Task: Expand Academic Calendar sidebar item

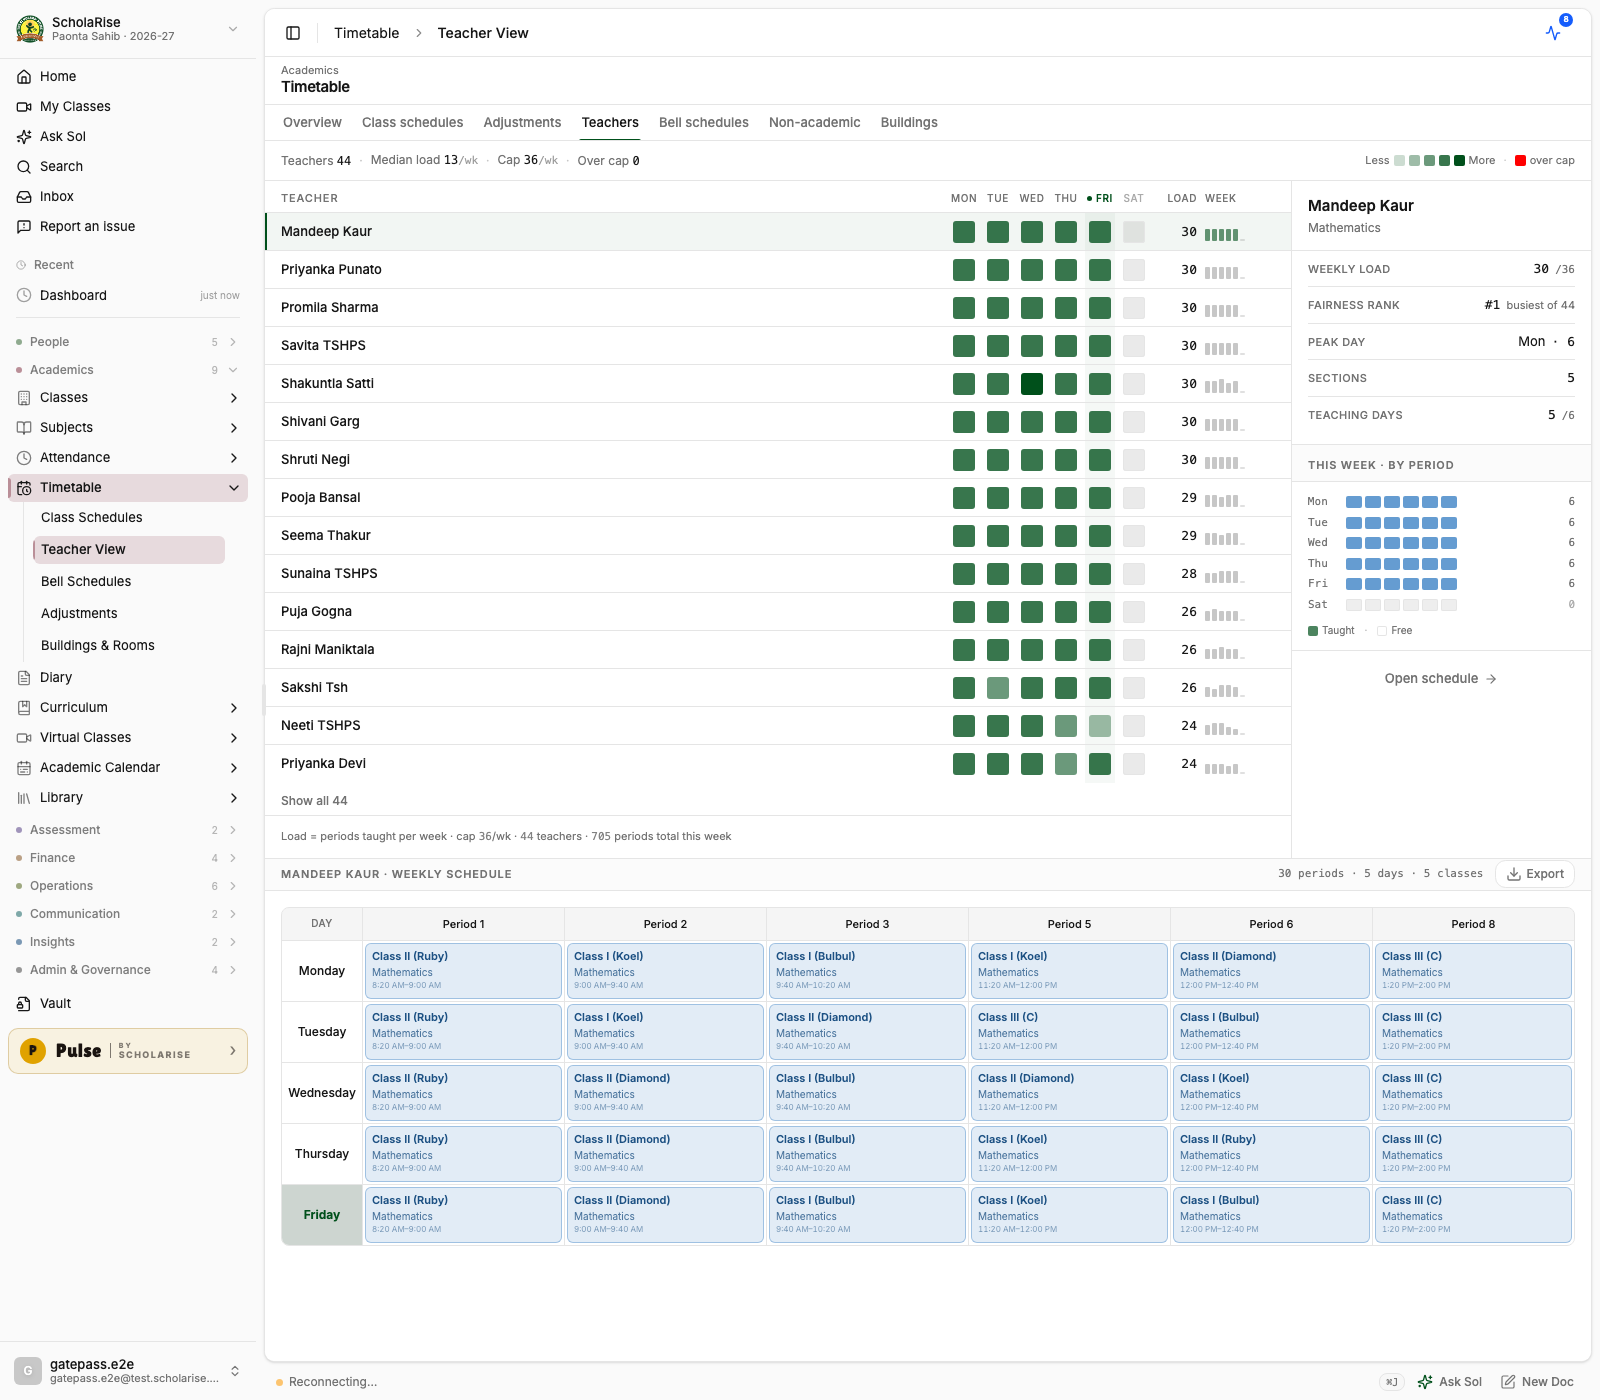Action: click(x=234, y=768)
